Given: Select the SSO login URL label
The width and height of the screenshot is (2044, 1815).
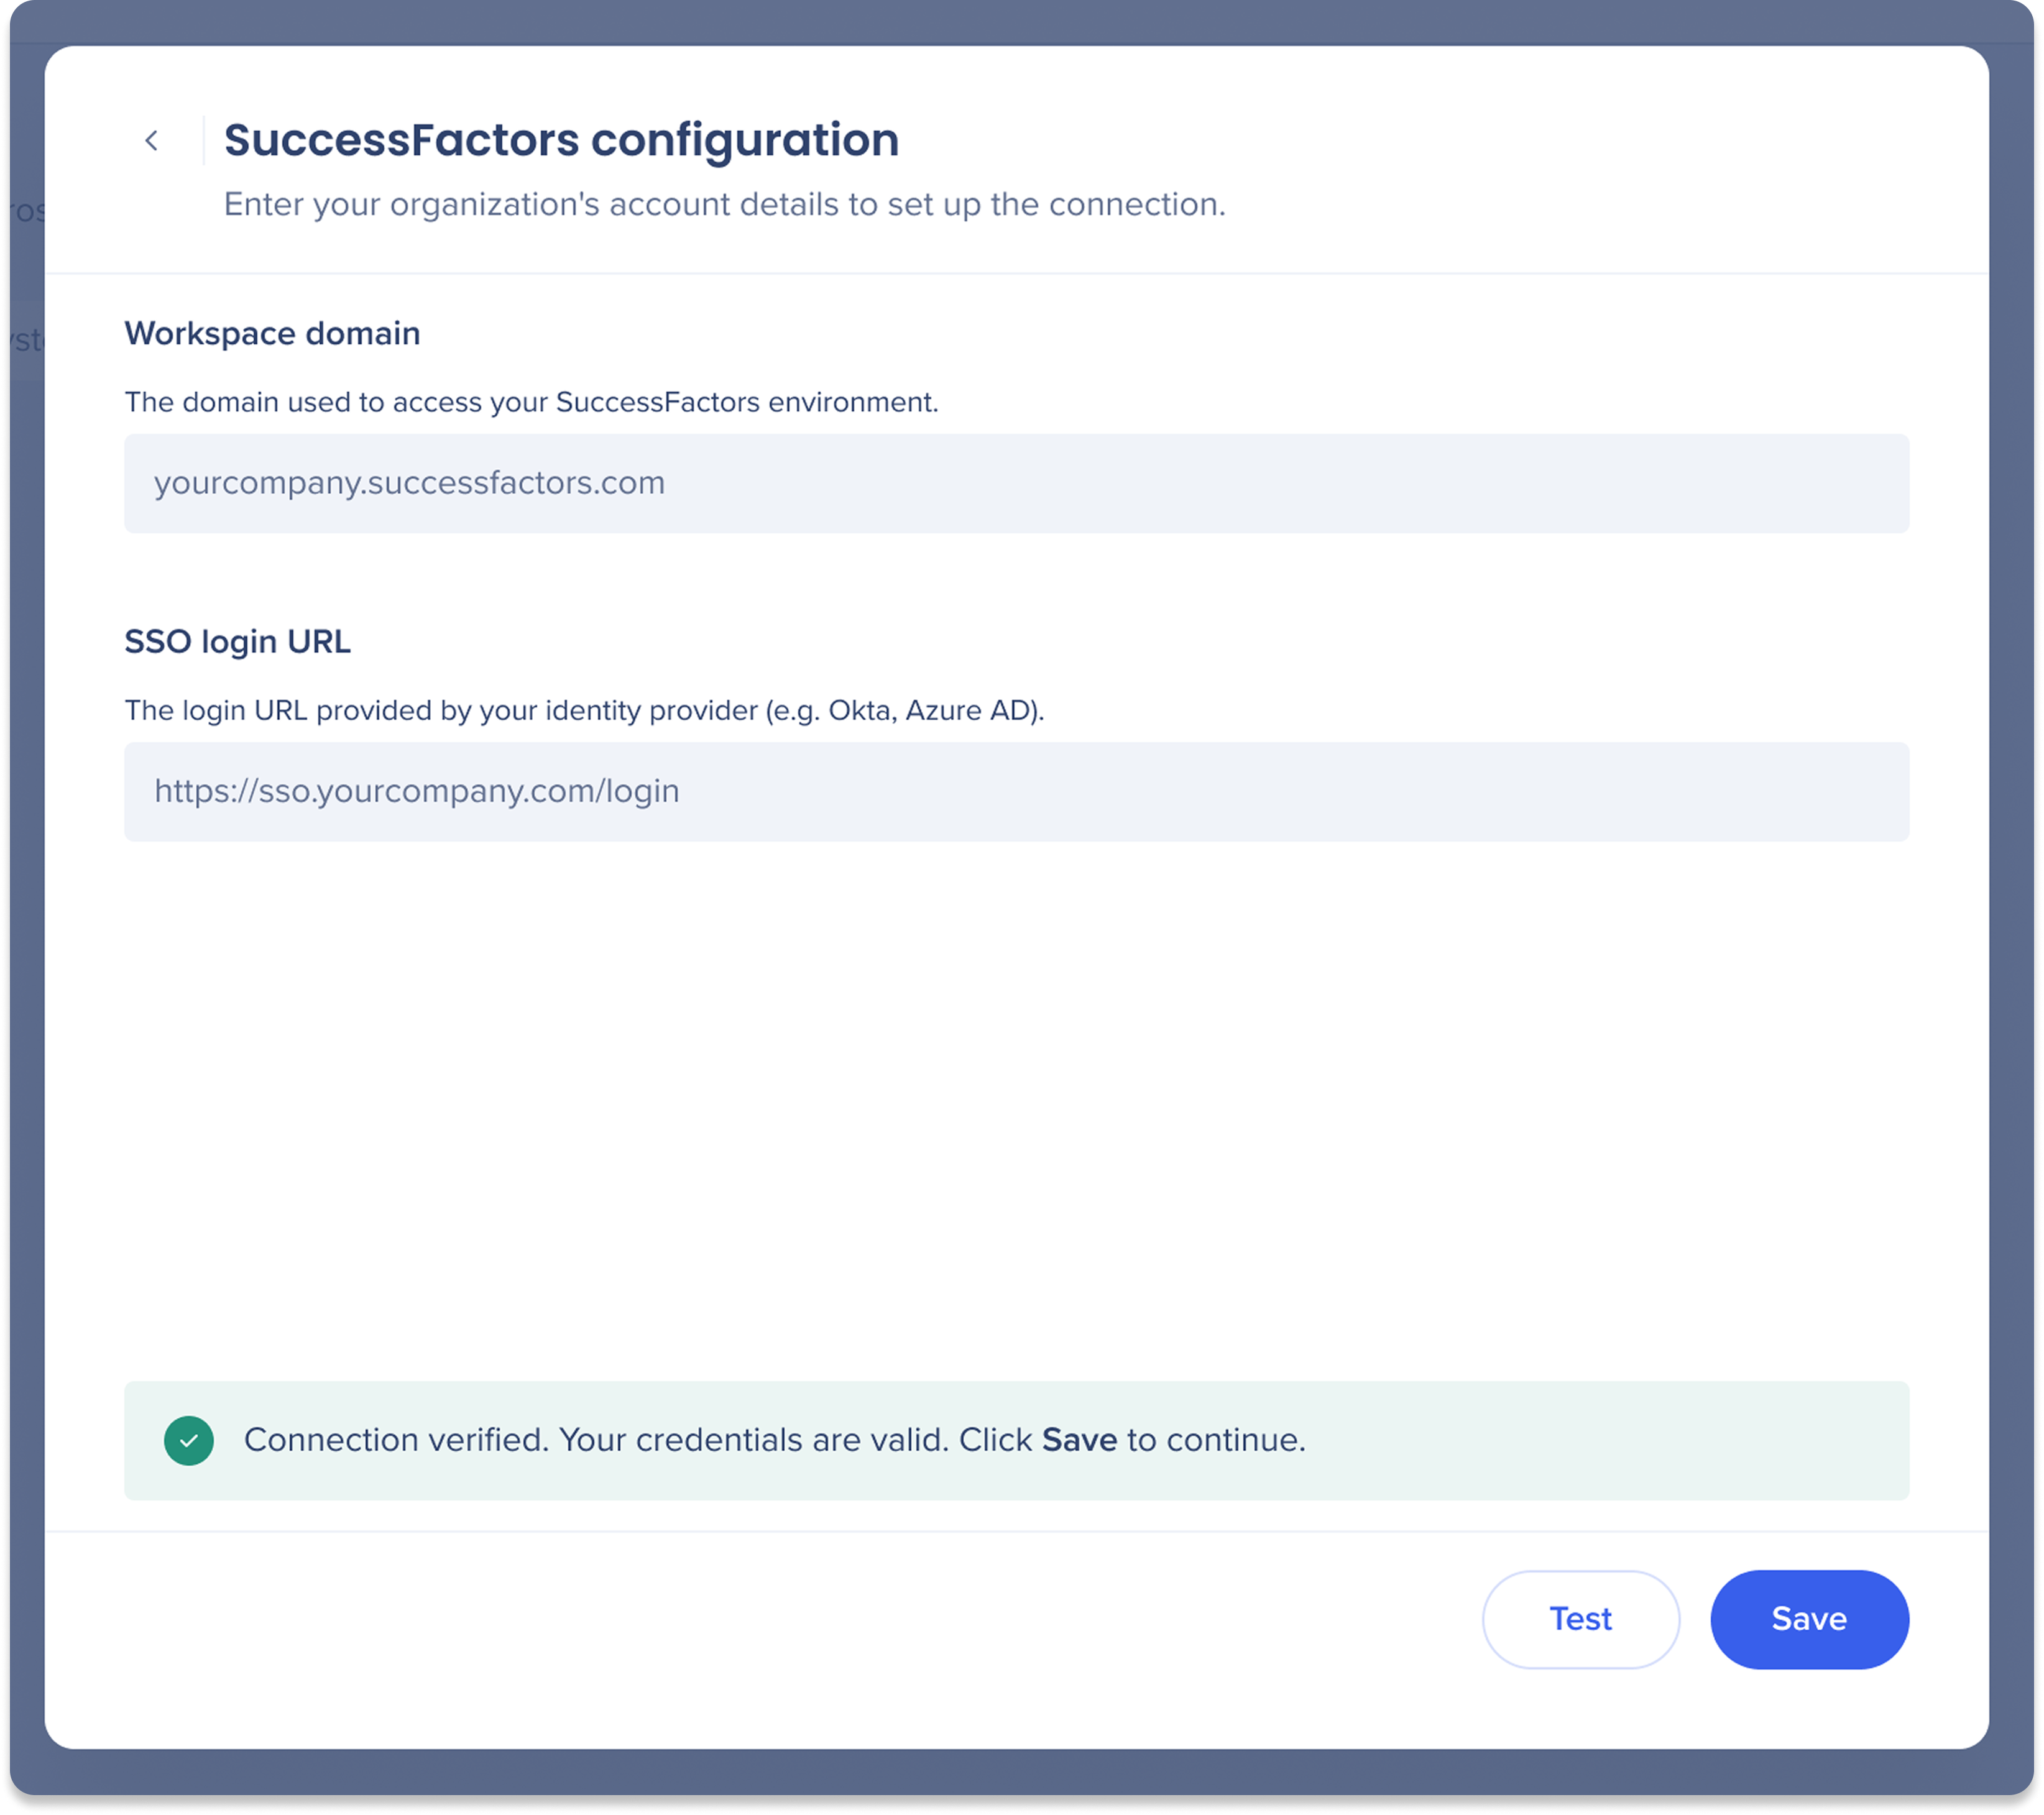Looking at the screenshot, I should pyautogui.click(x=237, y=641).
